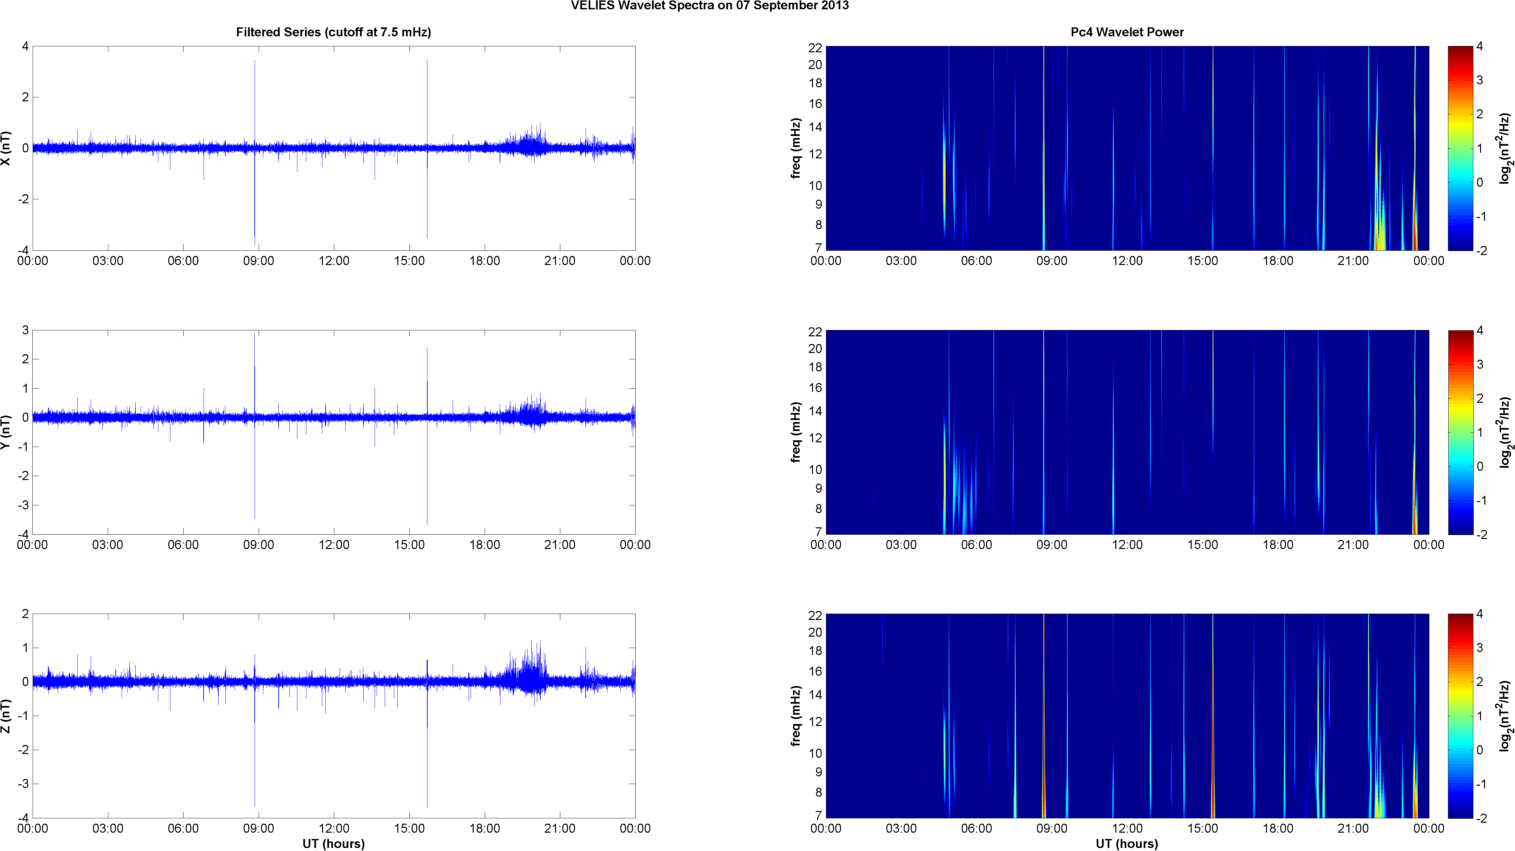Click the bottom spectrogram's colorbar
Viewport: 1515px width, 851px height.
pyautogui.click(x=1460, y=716)
